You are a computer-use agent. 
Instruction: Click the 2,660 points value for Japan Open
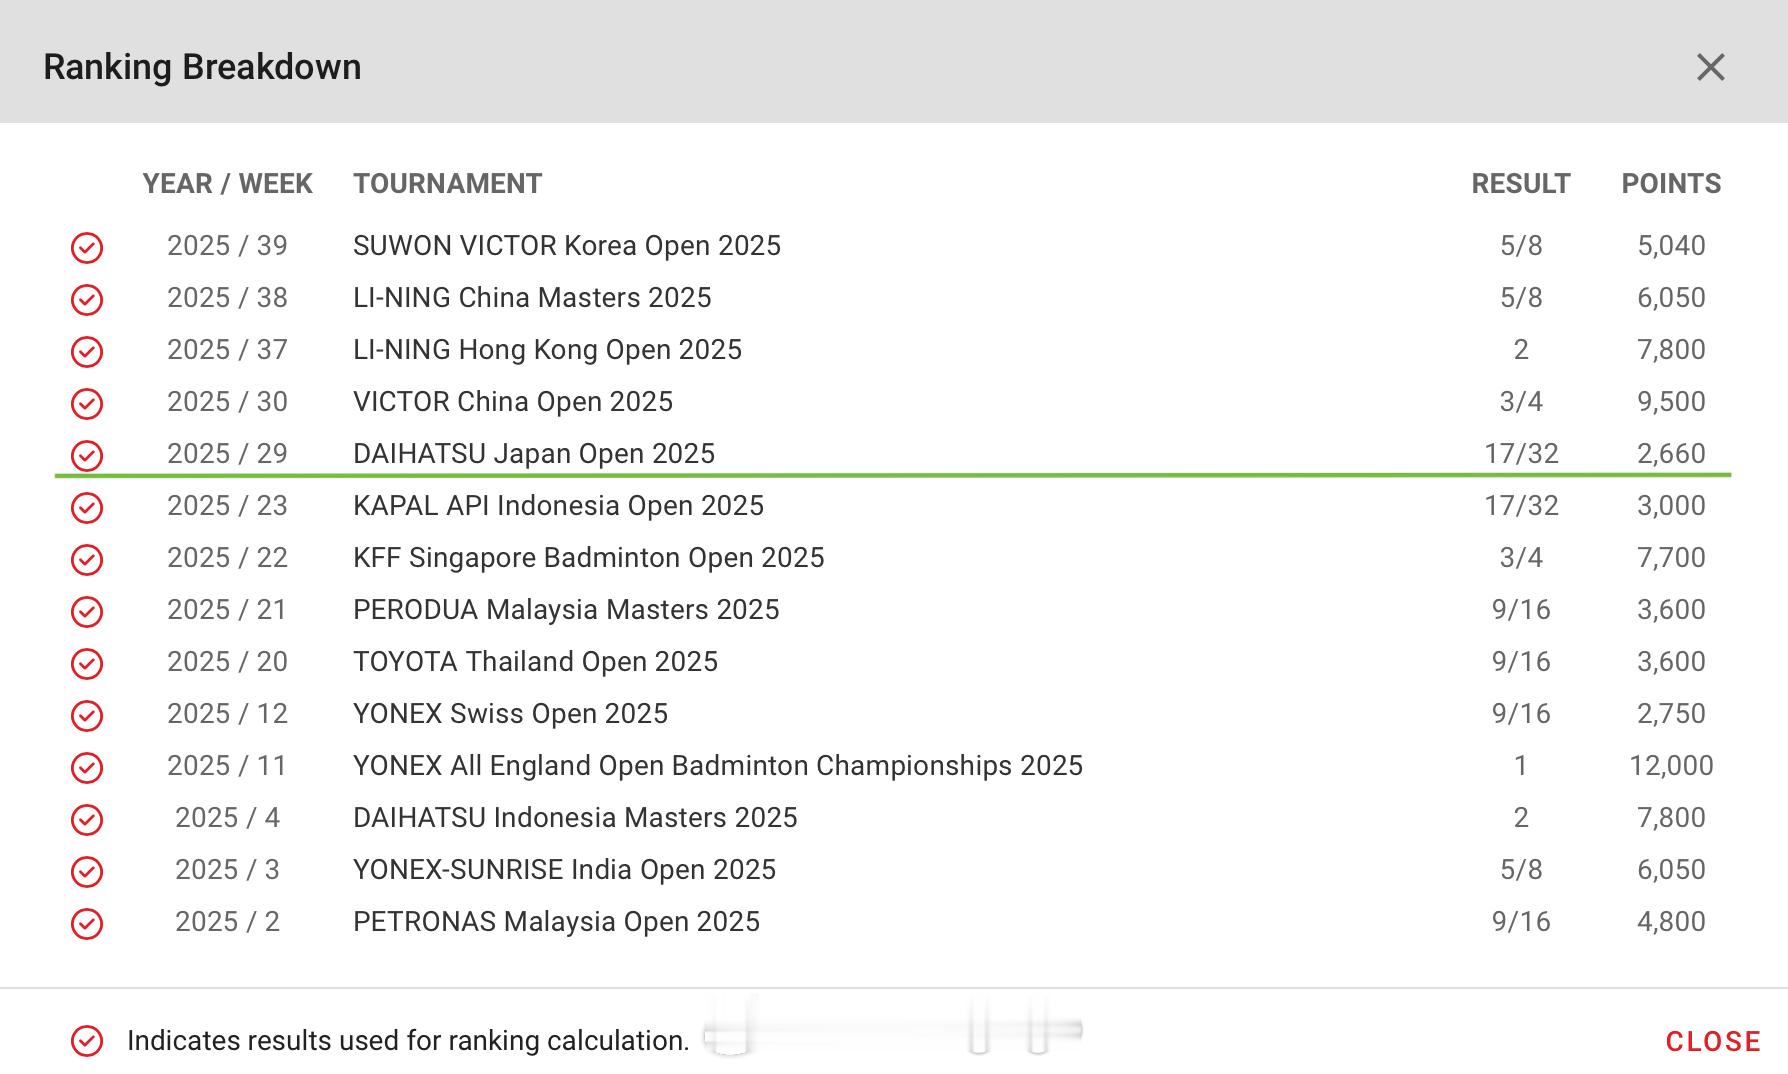tap(1671, 454)
